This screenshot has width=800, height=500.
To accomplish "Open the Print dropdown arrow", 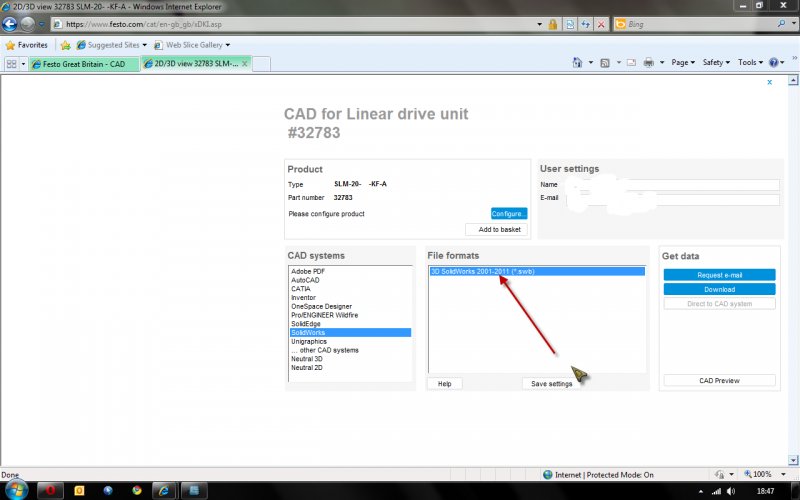I will [x=662, y=62].
